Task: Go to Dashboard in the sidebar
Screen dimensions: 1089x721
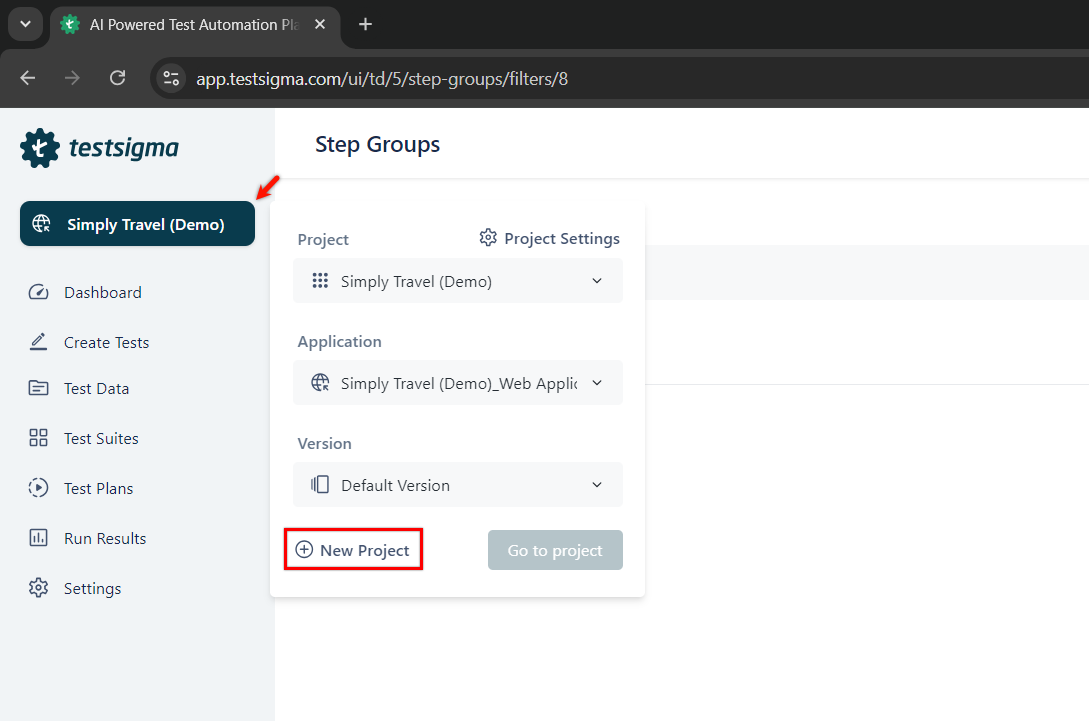Action: (x=103, y=292)
